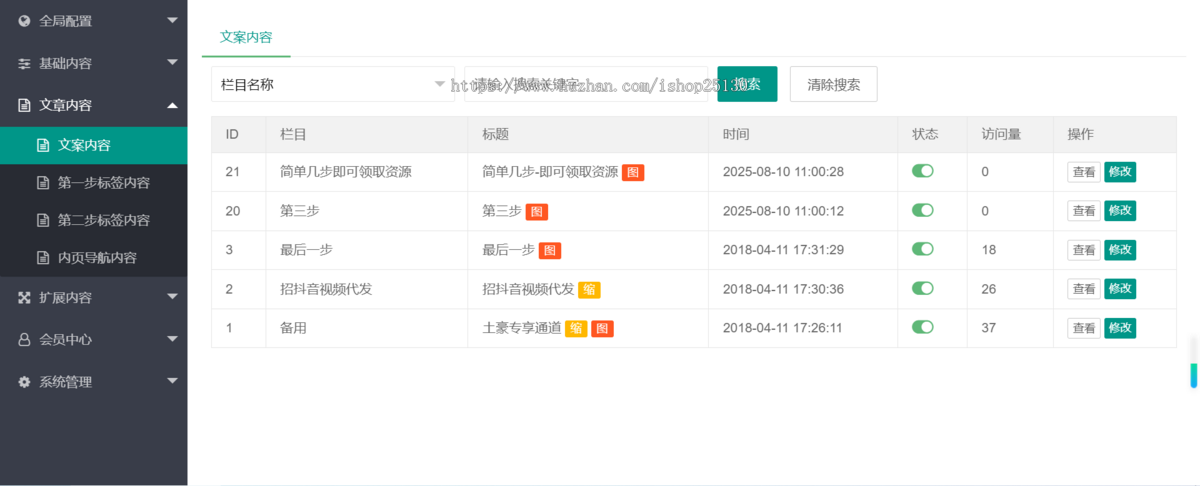Click the document icon beside 文章内容
The height and width of the screenshot is (486, 1200).
pos(25,105)
